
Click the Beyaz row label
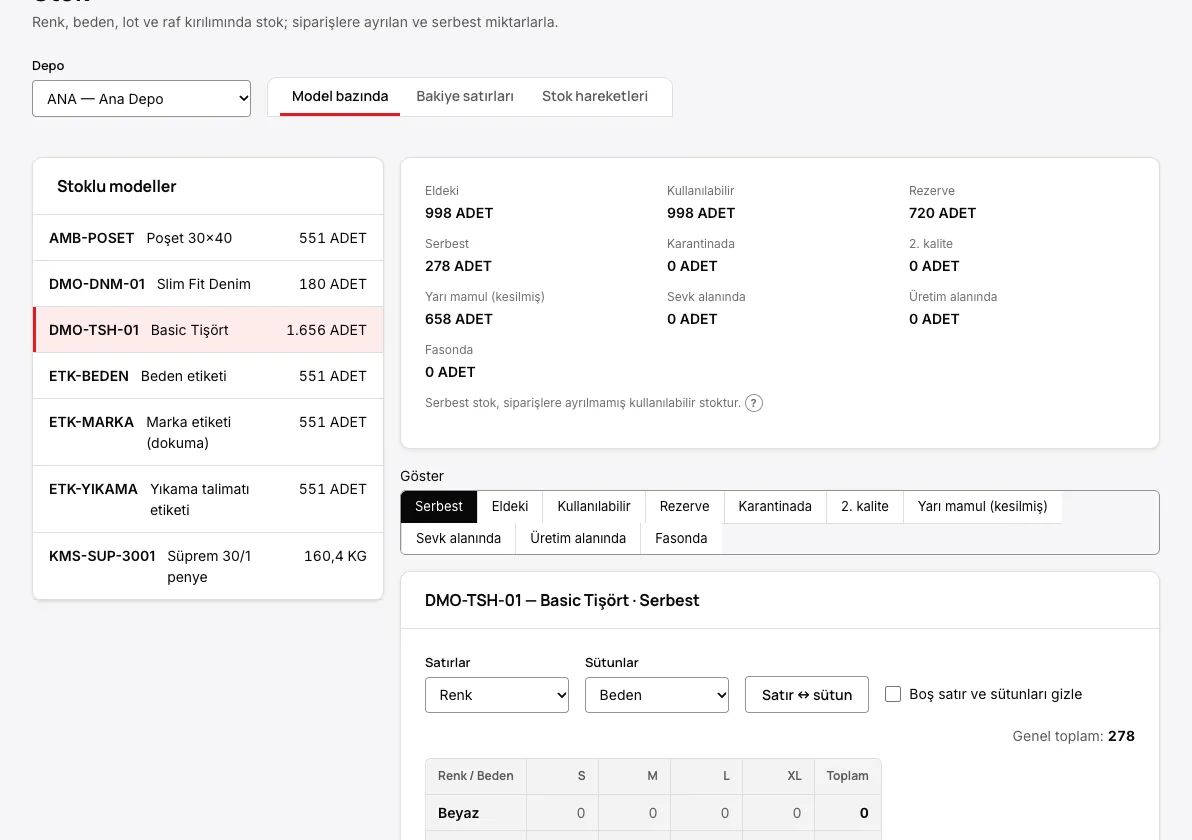[458, 813]
